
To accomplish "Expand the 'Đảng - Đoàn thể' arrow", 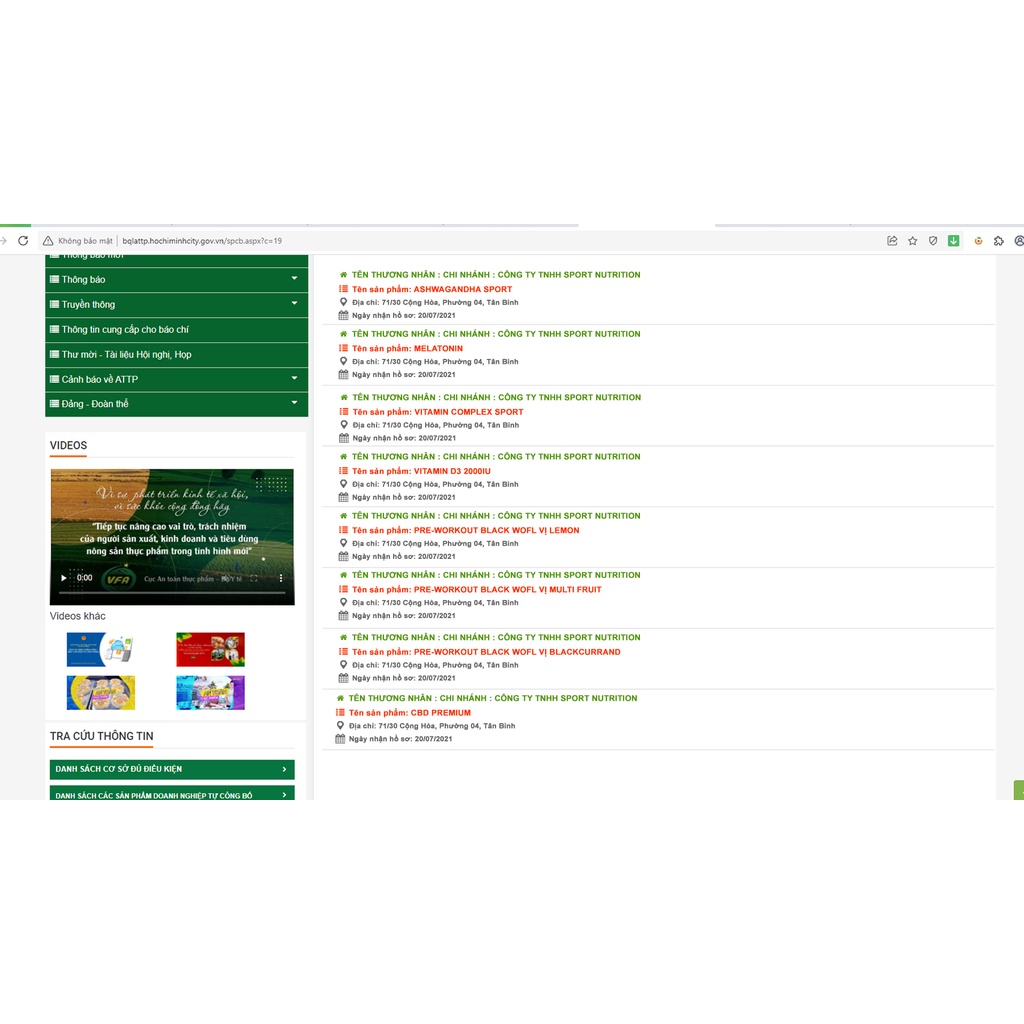I will point(294,403).
